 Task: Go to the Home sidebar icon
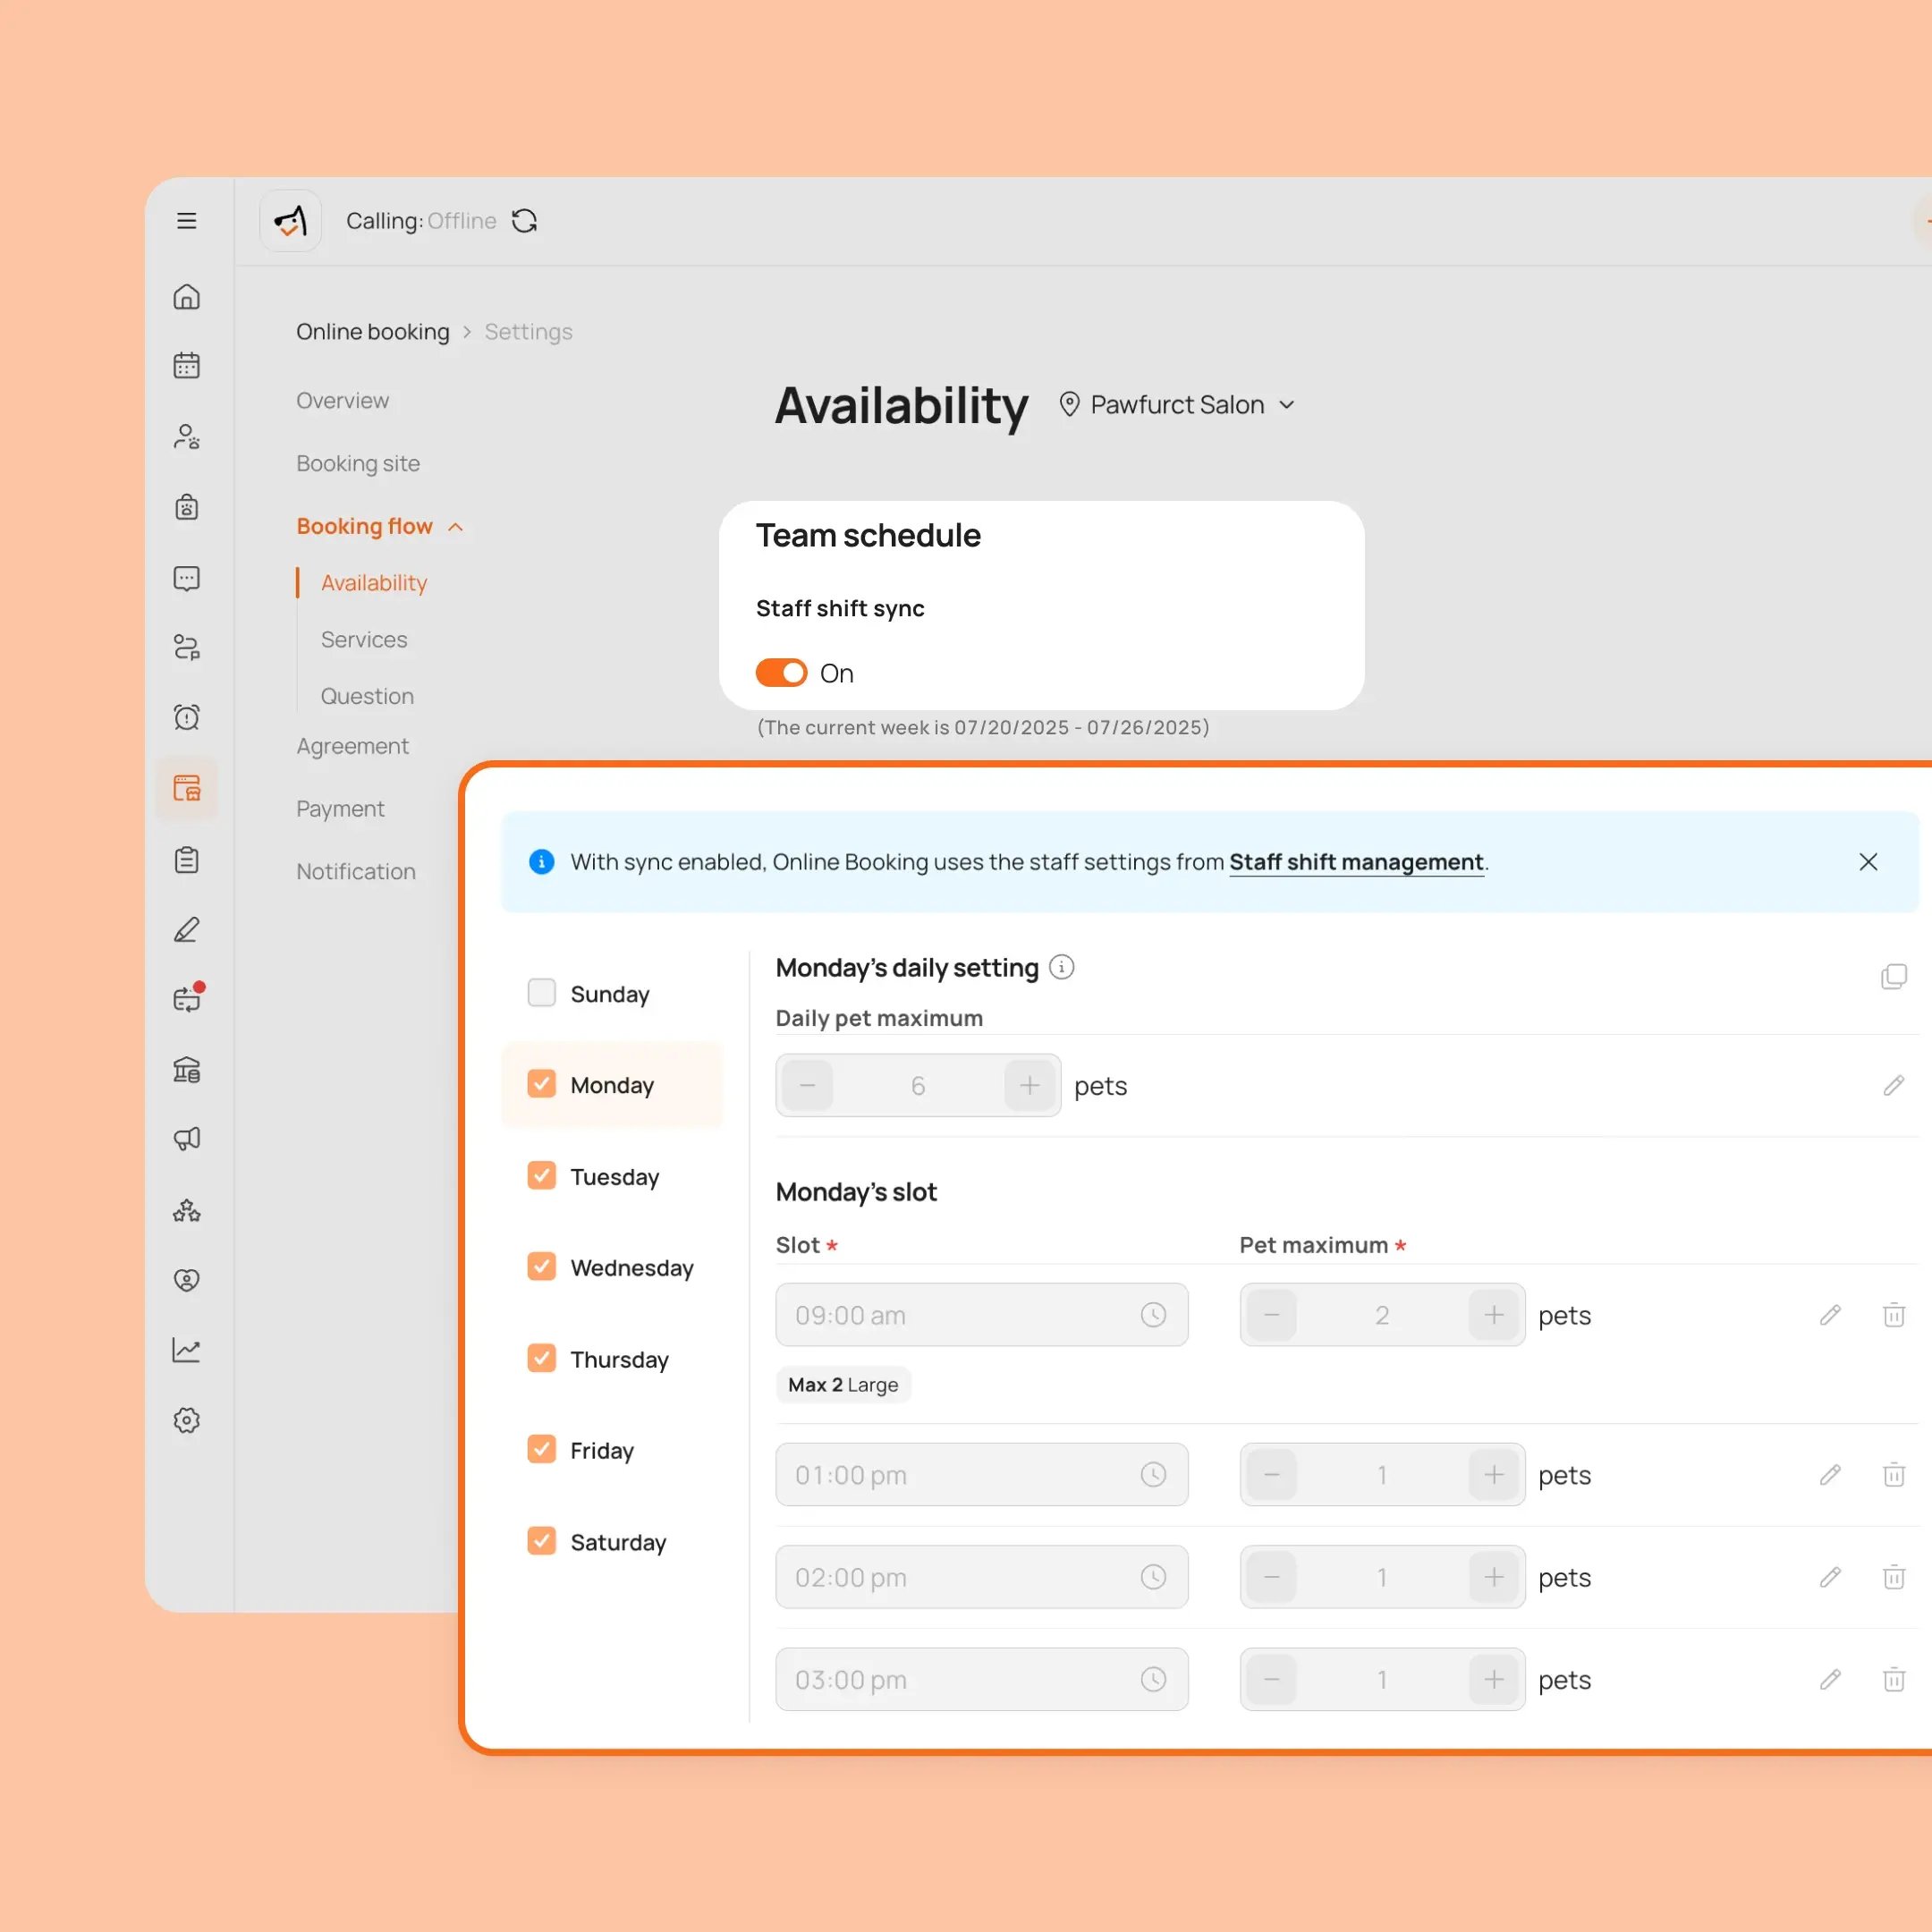pyautogui.click(x=187, y=297)
